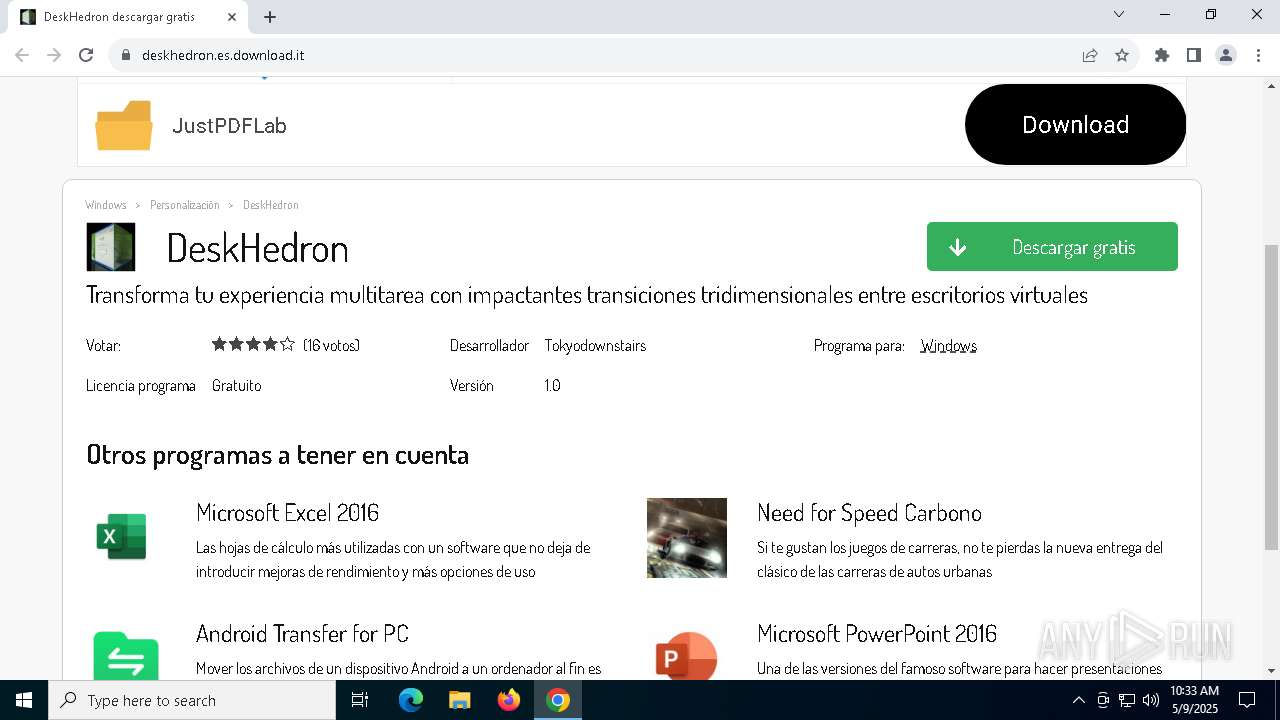
Task: Select the DeskHedron descargar gratis tab
Action: click(128, 17)
